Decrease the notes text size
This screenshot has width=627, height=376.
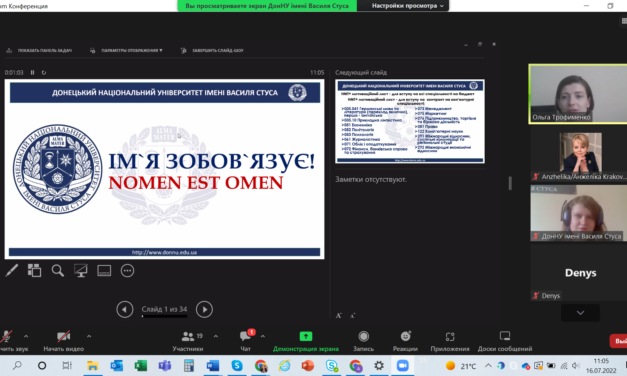coord(352,316)
